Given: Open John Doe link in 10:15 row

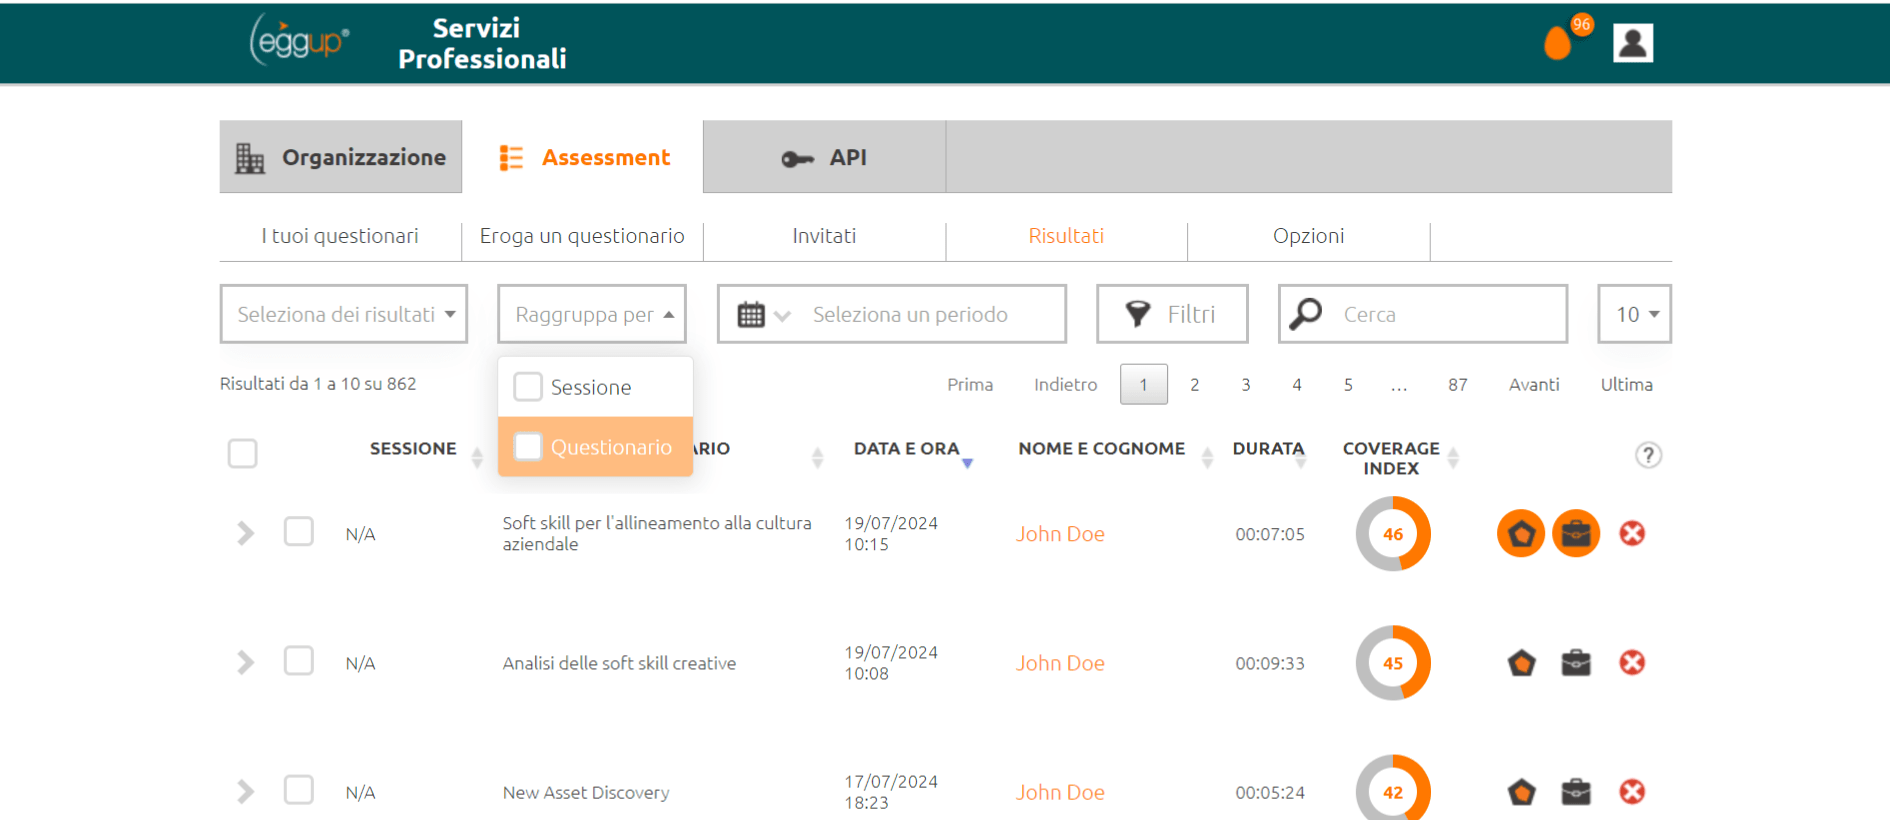Looking at the screenshot, I should pos(1060,534).
